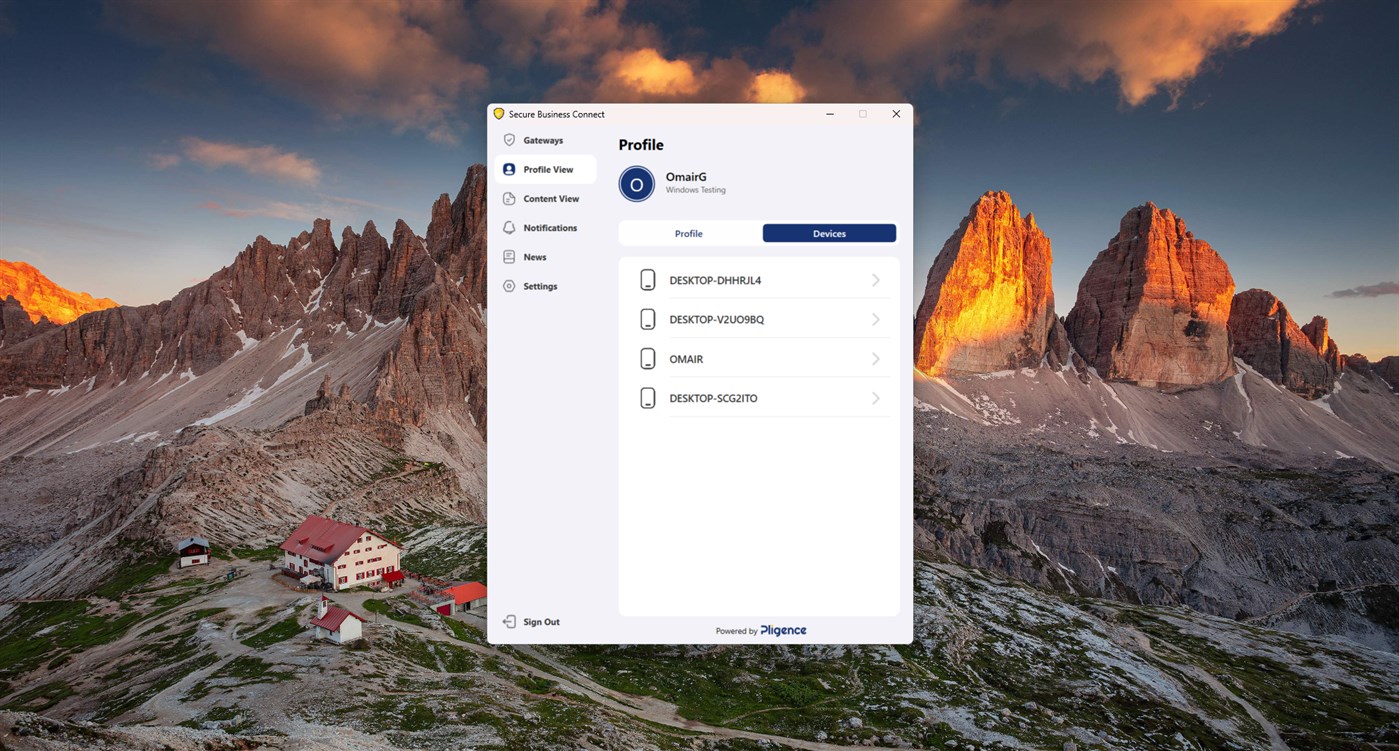1399x751 pixels.
Task: Open the News label in sidebar
Action: 535,257
